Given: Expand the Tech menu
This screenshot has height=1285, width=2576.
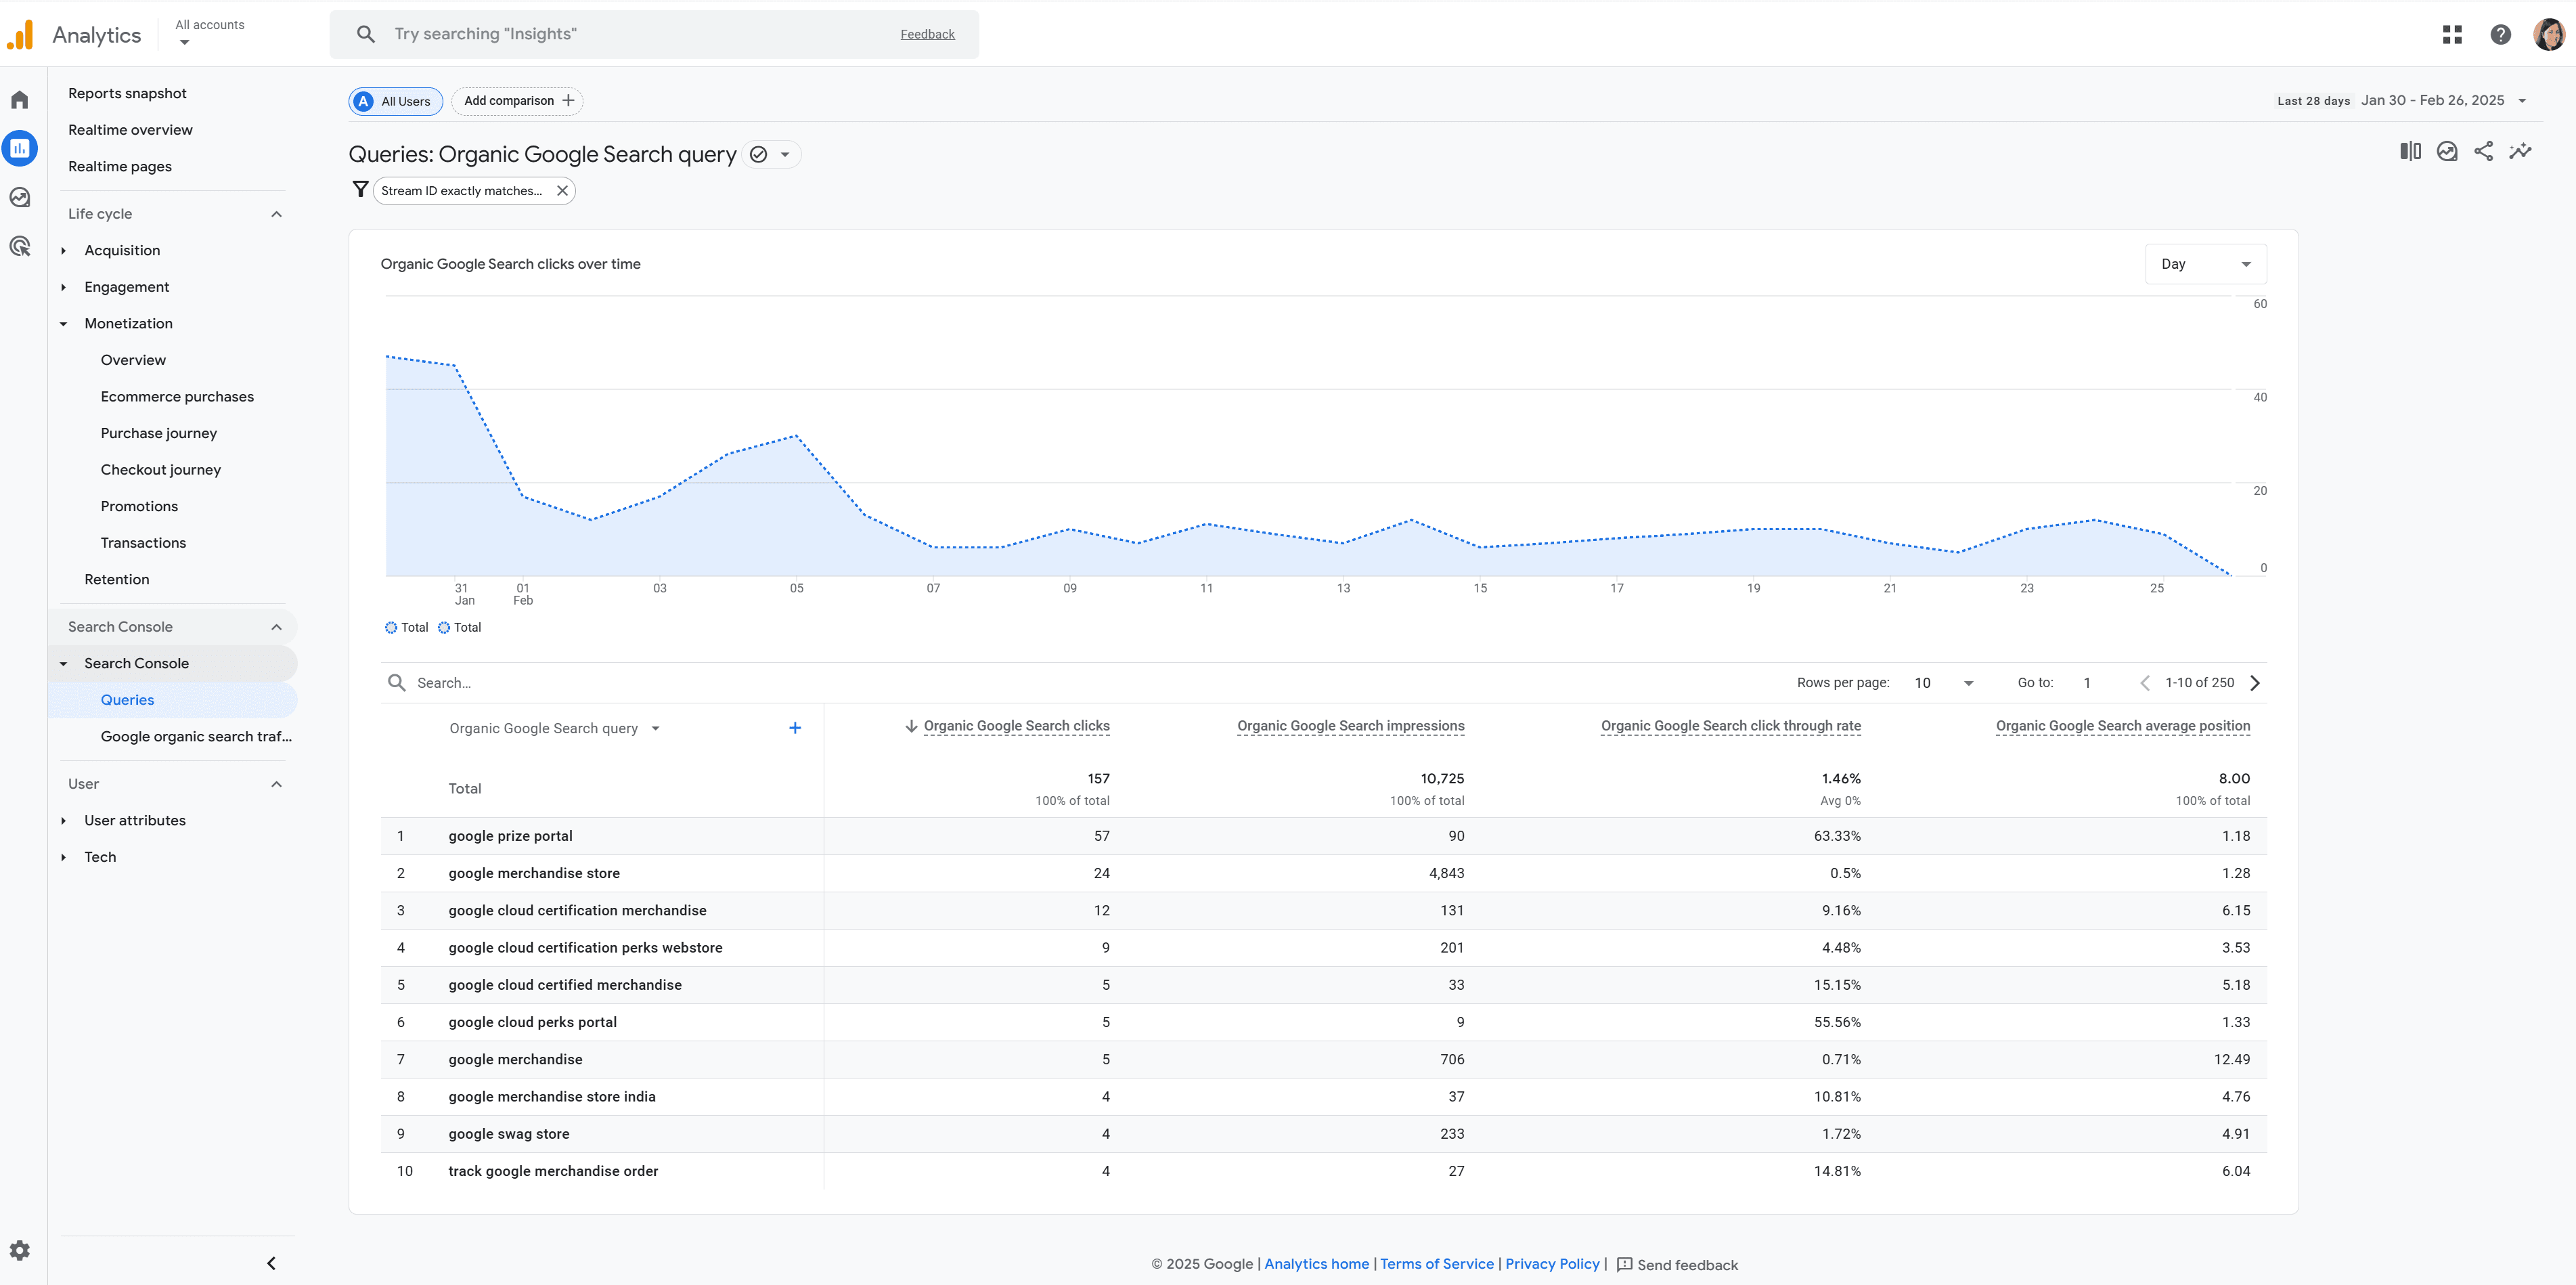Looking at the screenshot, I should 64,857.
